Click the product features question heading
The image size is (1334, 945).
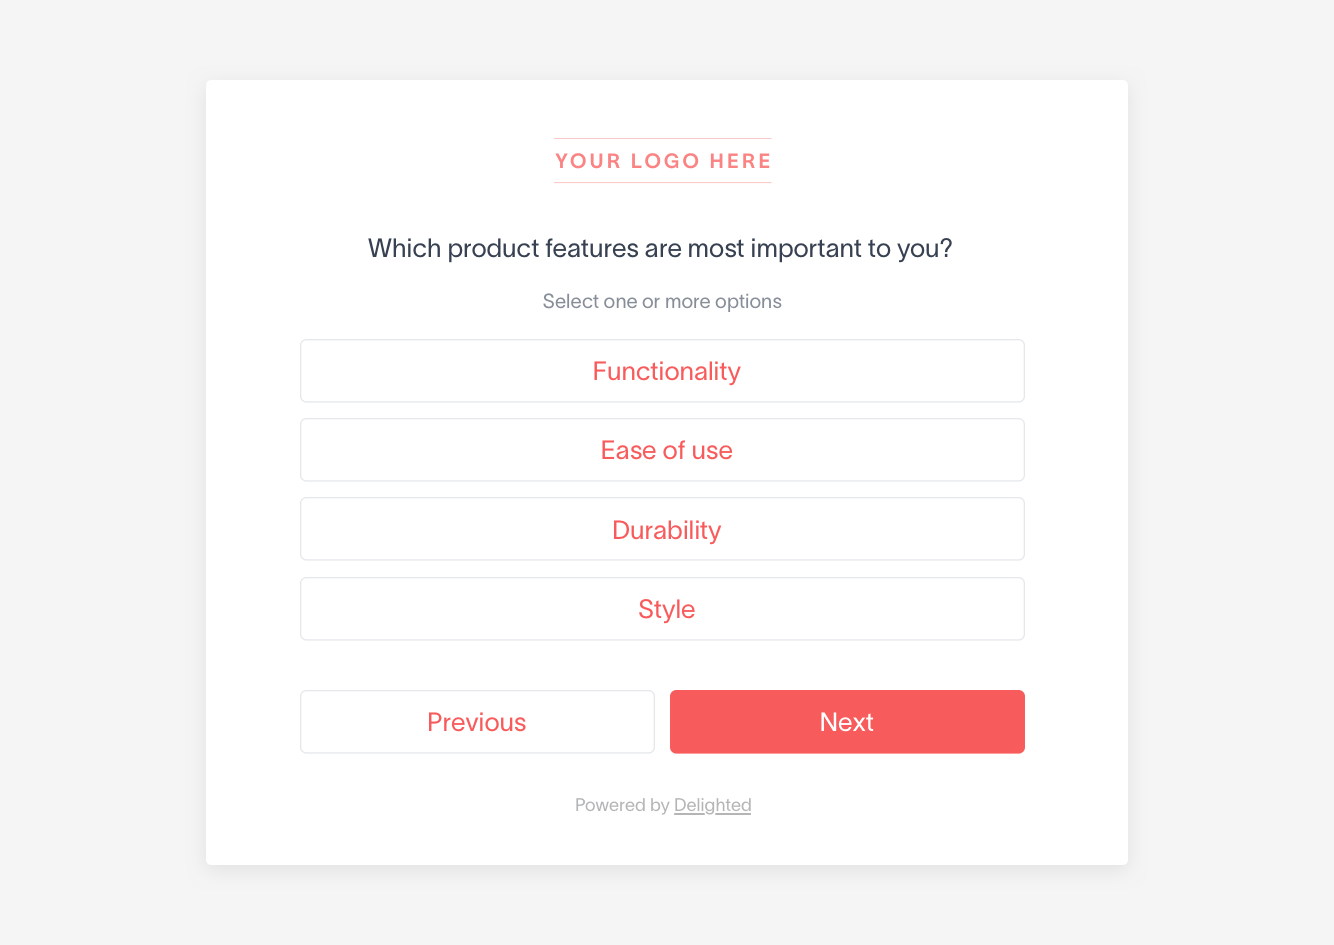click(x=660, y=248)
